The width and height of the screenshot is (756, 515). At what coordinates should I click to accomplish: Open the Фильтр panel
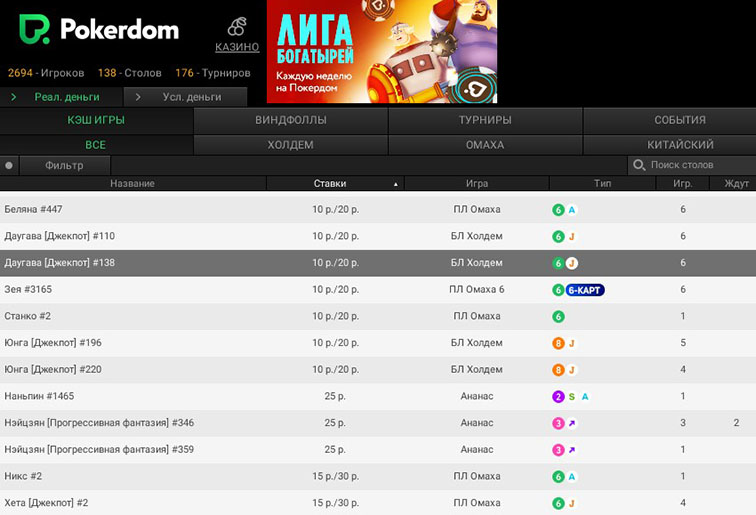tap(64, 165)
